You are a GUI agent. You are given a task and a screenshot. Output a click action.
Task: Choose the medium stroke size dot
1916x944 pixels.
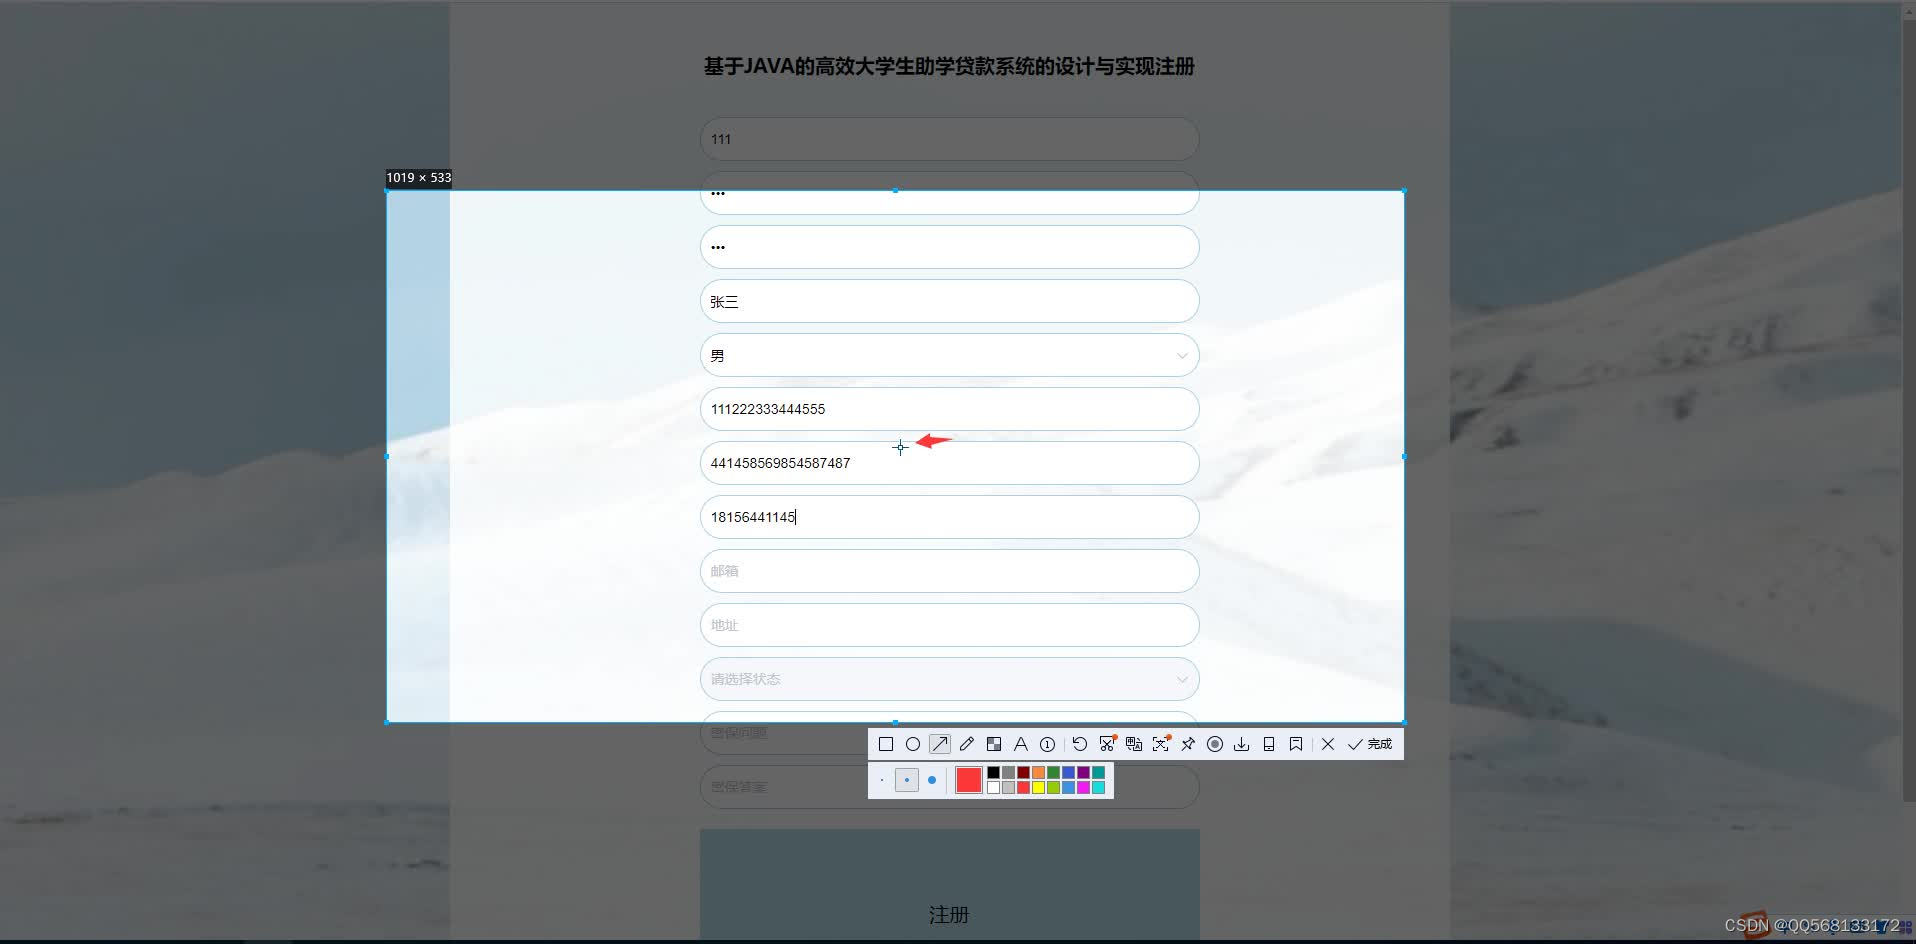pos(907,780)
